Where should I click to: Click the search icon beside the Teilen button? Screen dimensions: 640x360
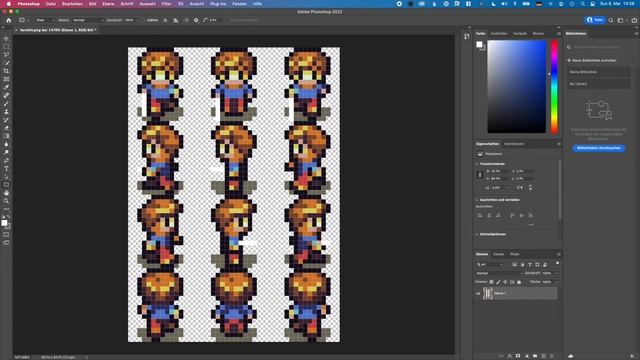tap(611, 20)
